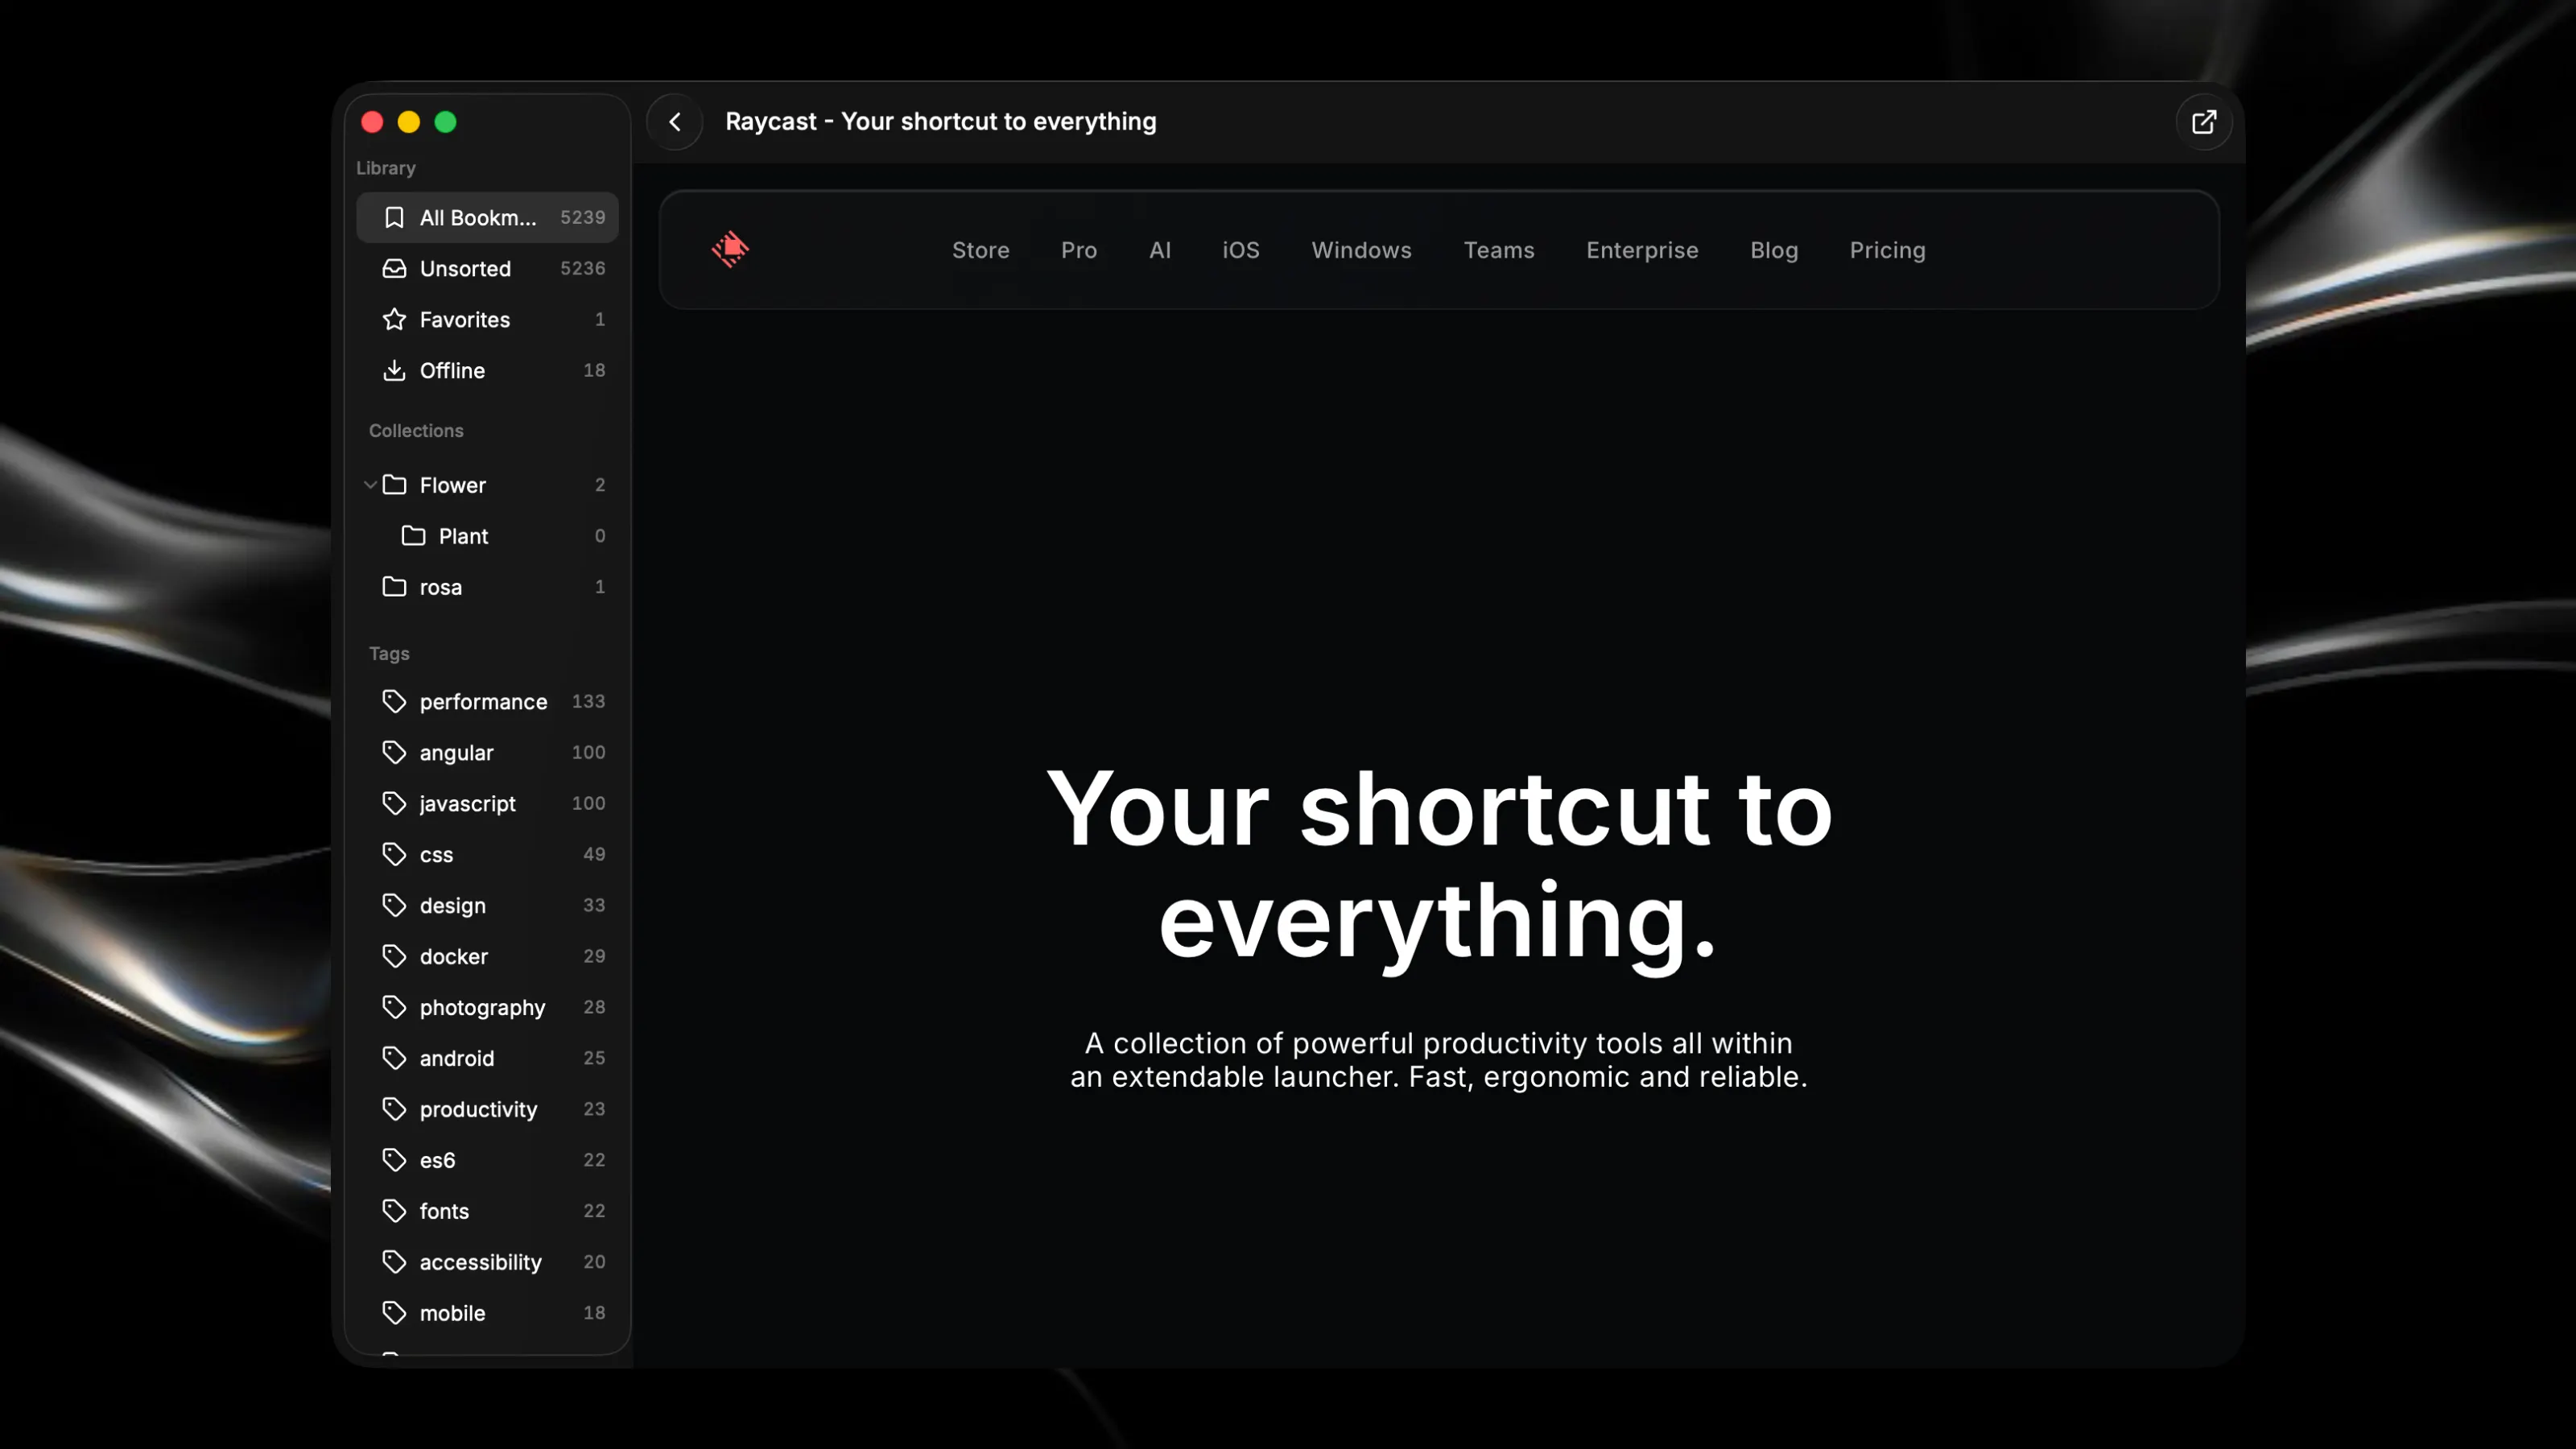The image size is (2576, 1449).
Task: Click the accessibility tag label
Action: click(480, 1262)
